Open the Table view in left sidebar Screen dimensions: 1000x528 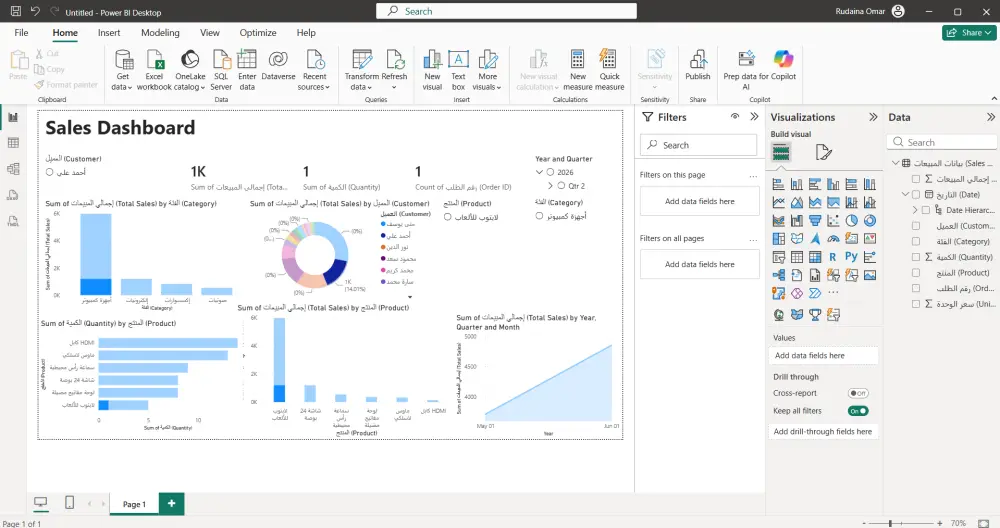click(13, 143)
